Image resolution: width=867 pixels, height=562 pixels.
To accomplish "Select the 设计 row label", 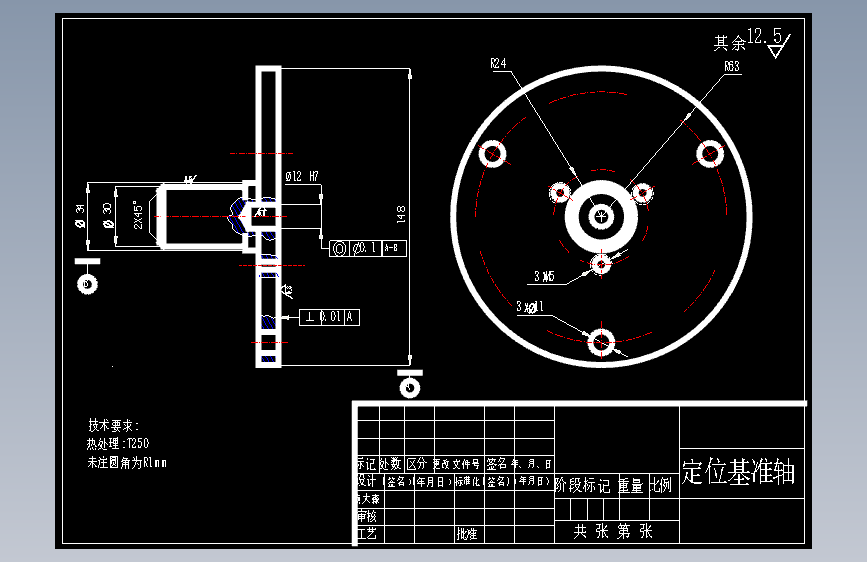I will pyautogui.click(x=366, y=481).
